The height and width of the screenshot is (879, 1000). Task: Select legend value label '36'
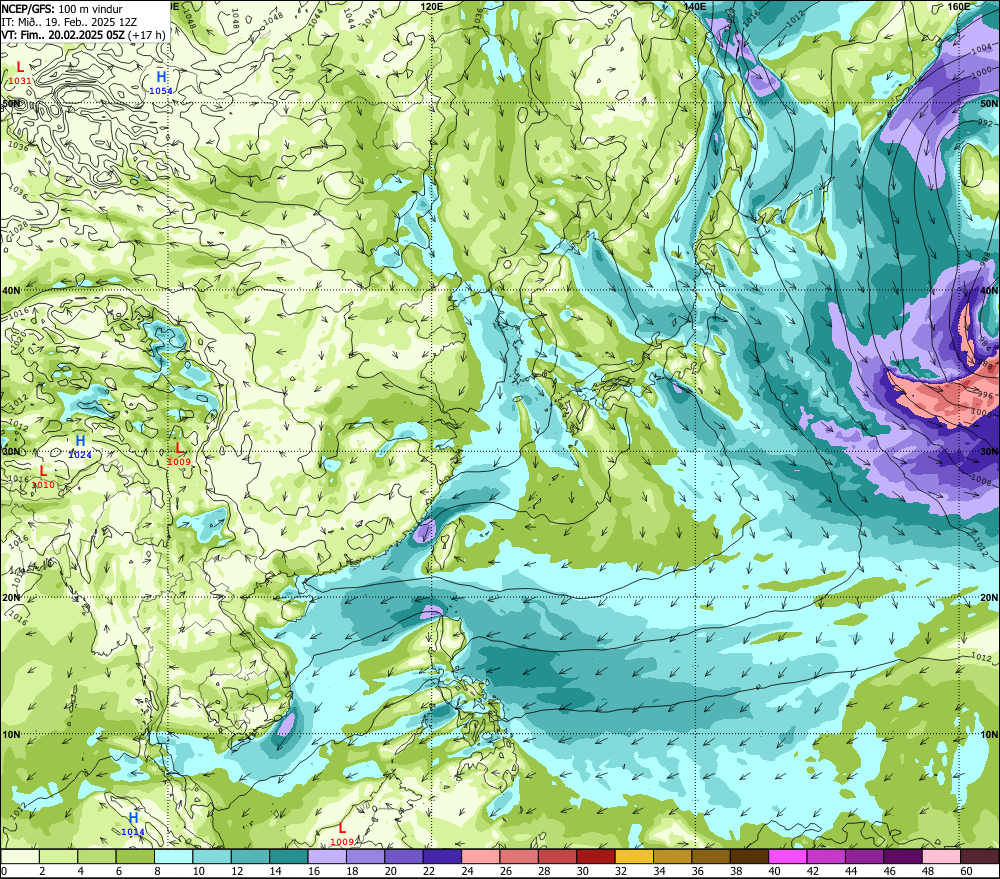click(x=698, y=871)
